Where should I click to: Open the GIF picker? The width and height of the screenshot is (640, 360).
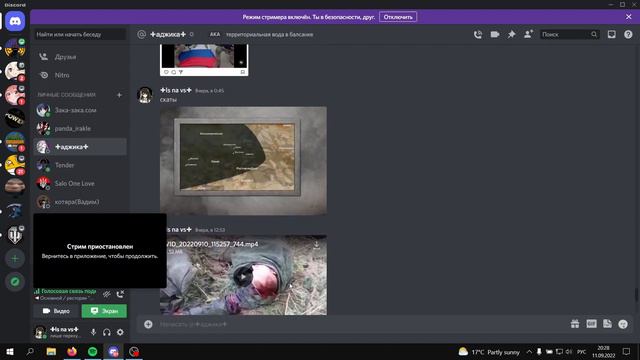click(x=591, y=324)
